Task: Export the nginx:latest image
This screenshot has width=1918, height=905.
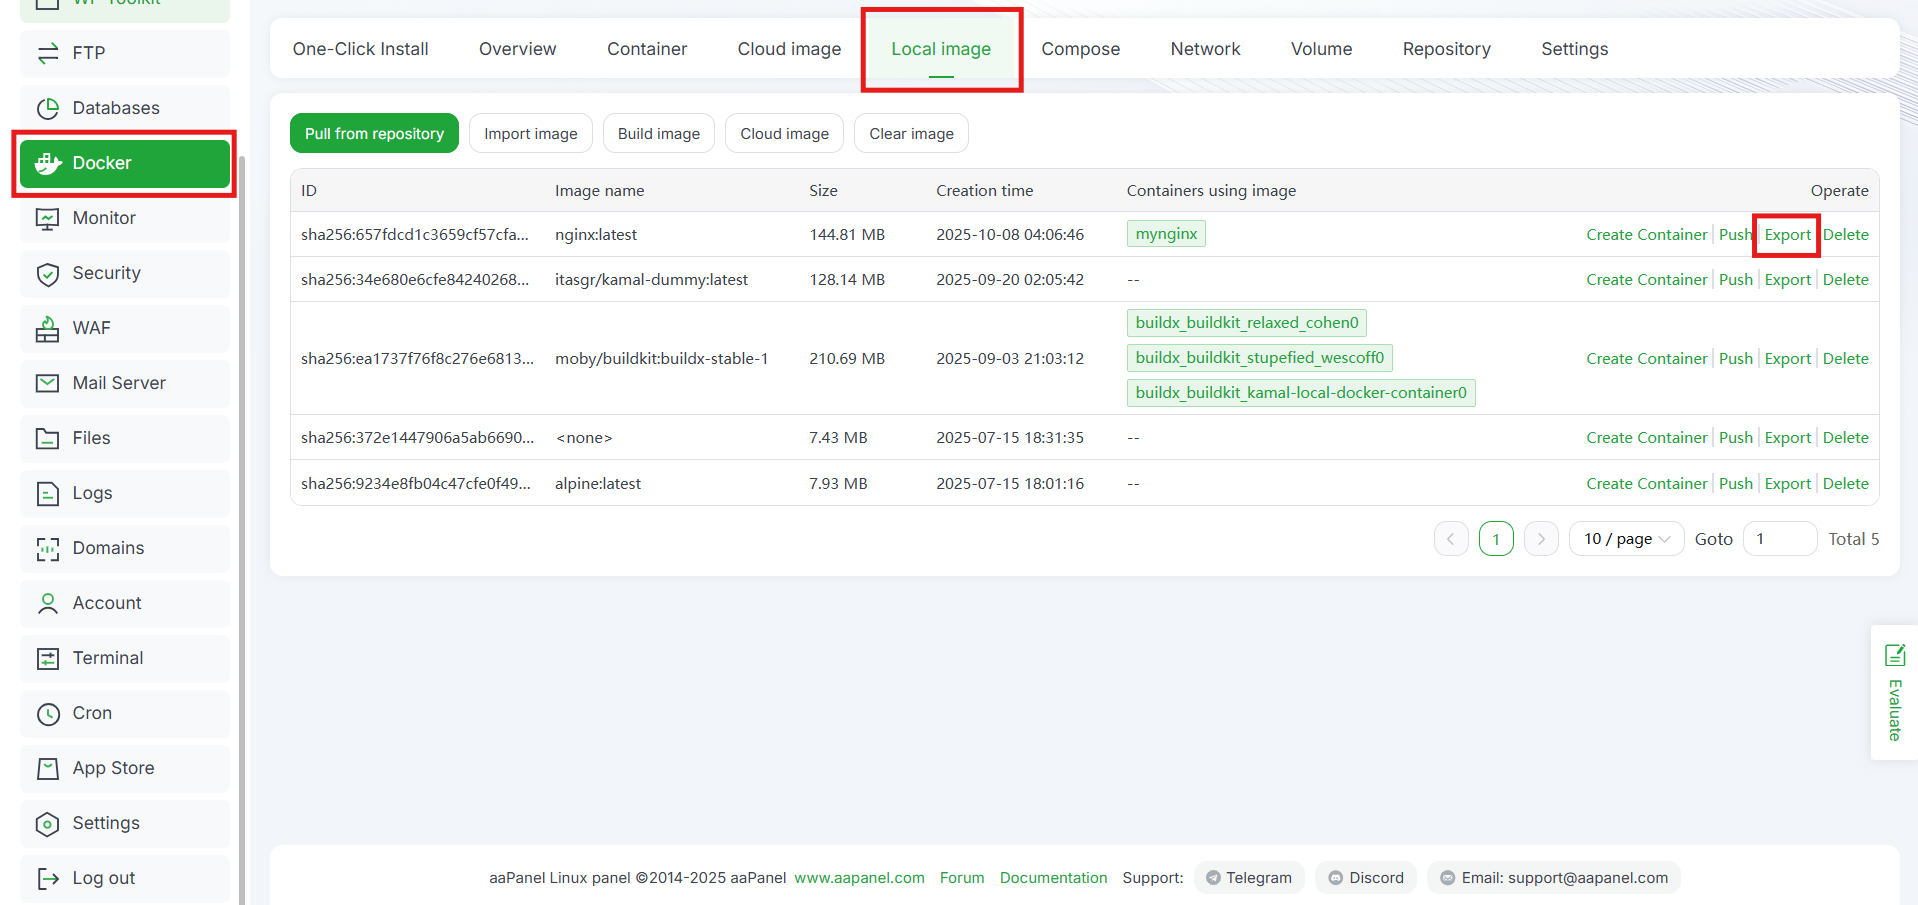Action: [1787, 235]
